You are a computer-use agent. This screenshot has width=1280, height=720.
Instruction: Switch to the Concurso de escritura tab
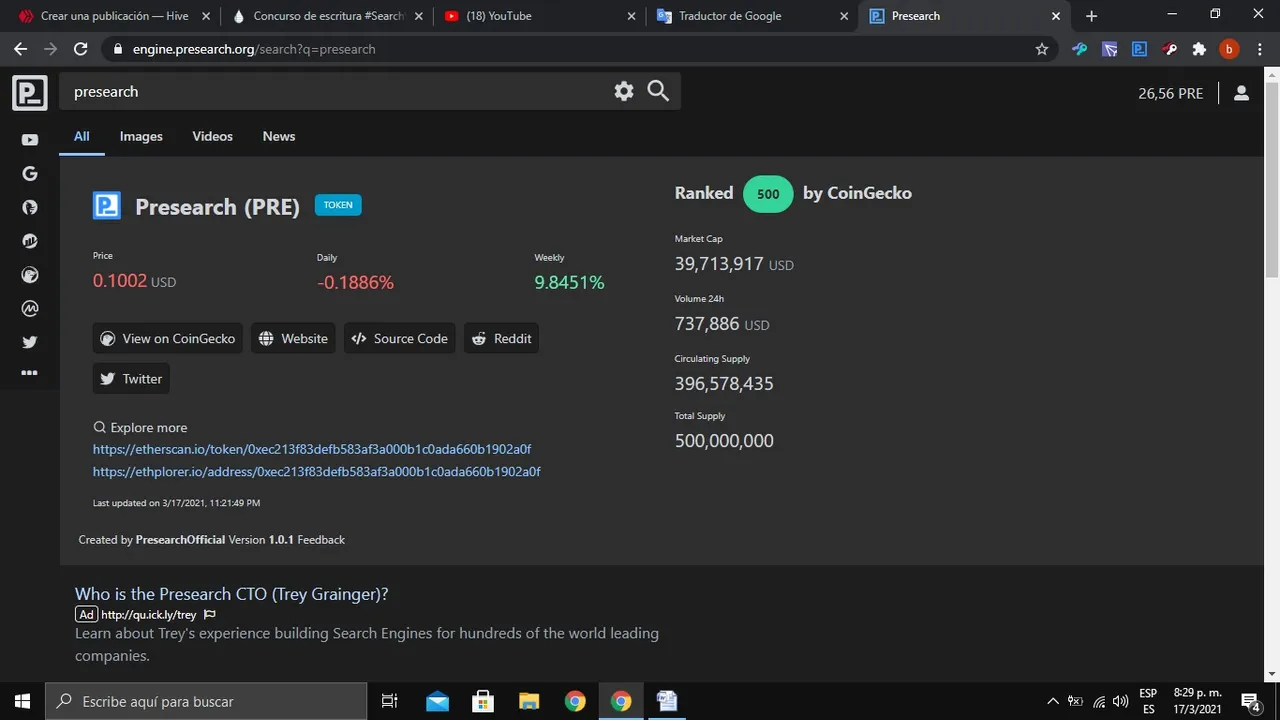click(326, 16)
